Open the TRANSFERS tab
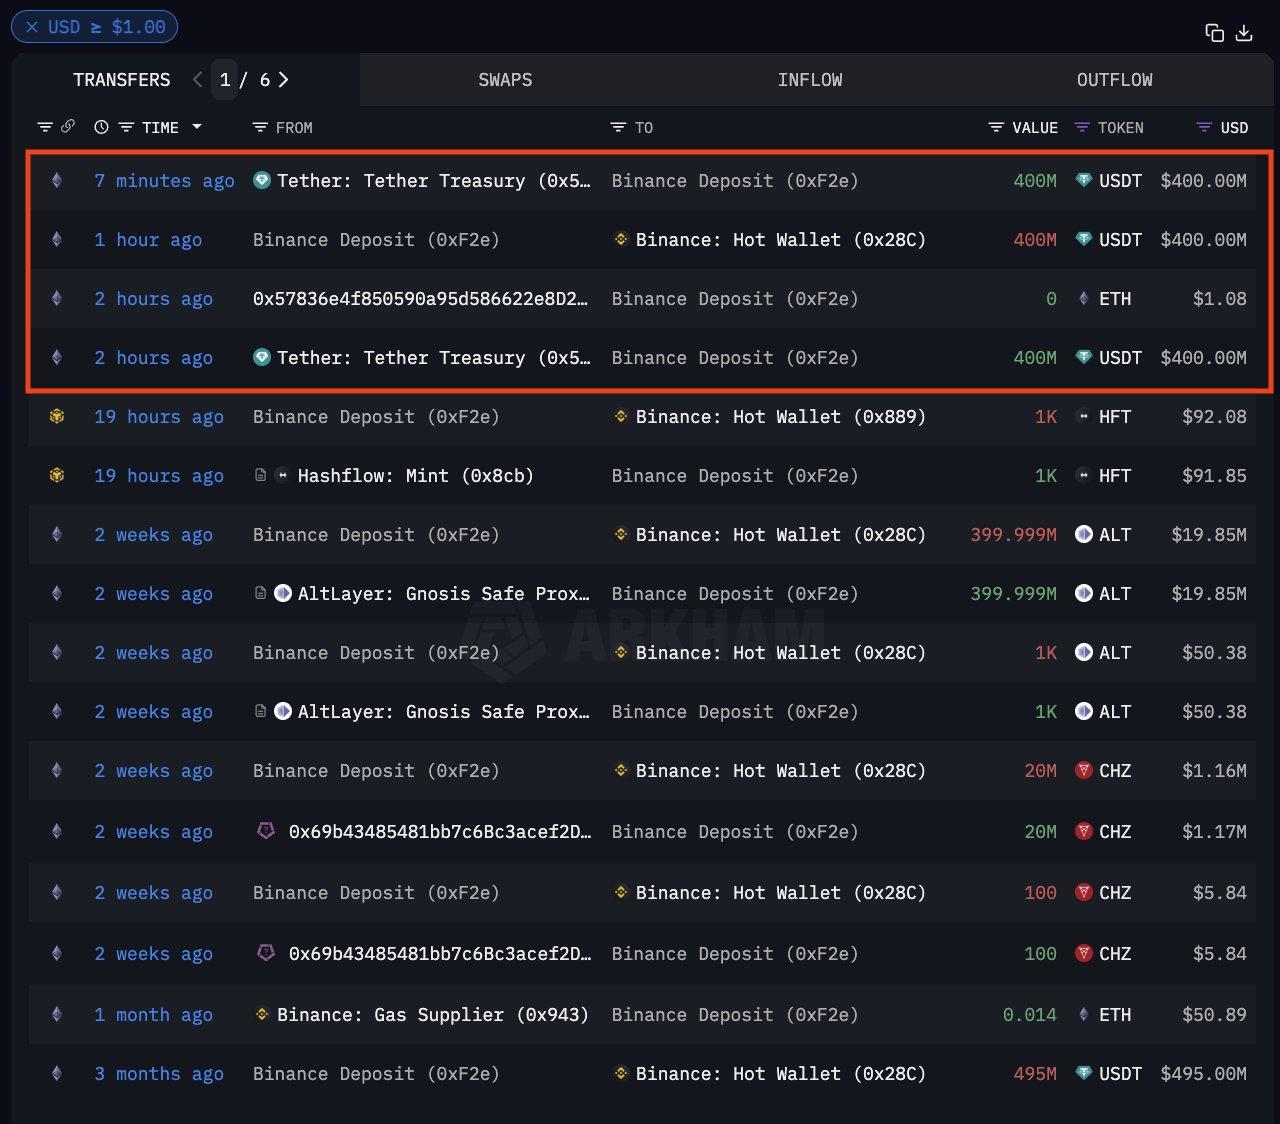Viewport: 1280px width, 1124px height. point(122,80)
